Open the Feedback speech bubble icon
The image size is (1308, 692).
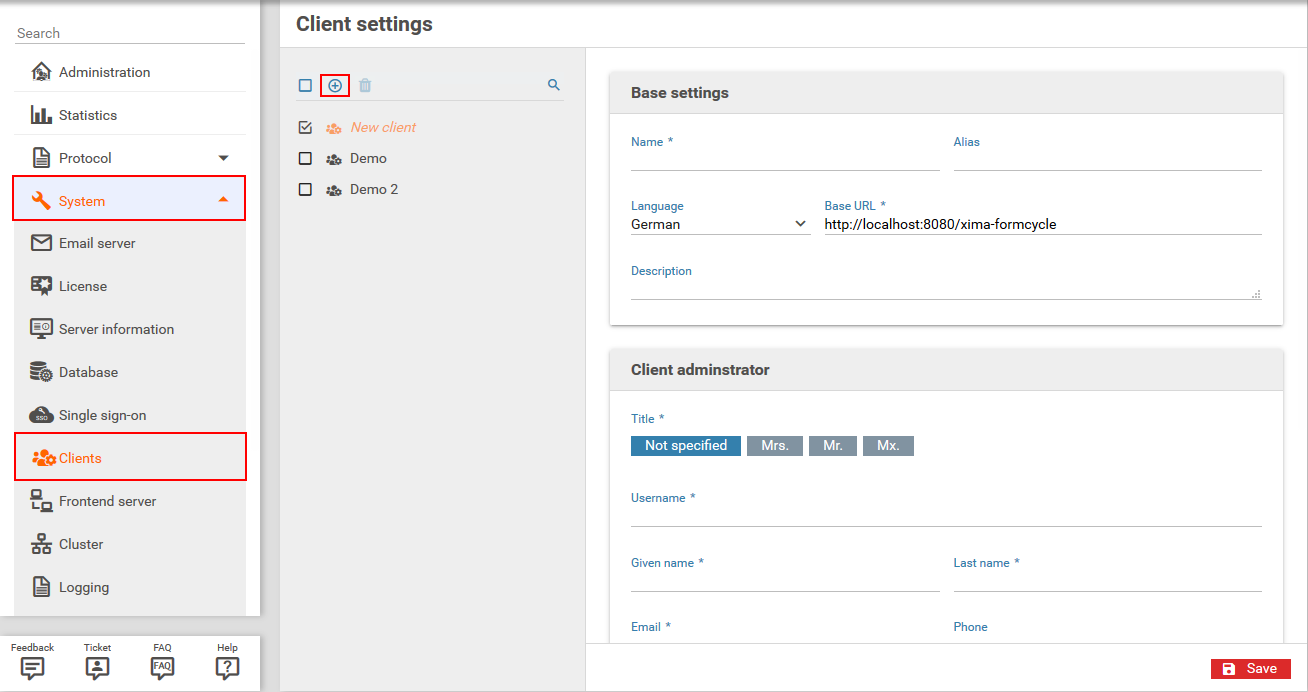32,668
